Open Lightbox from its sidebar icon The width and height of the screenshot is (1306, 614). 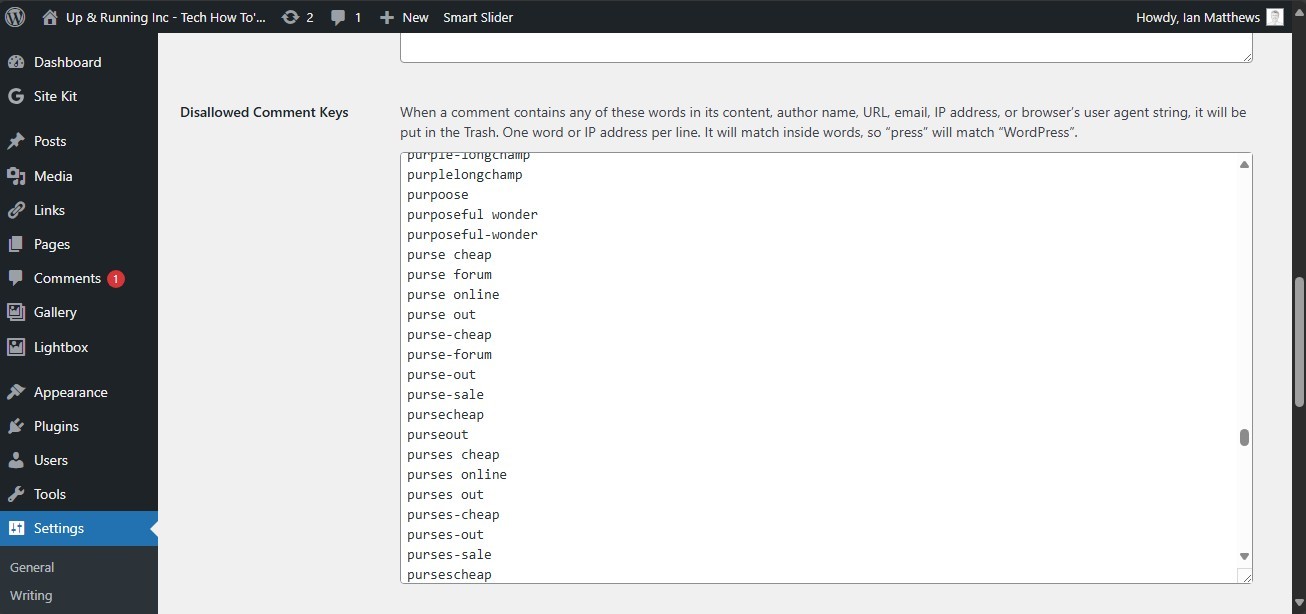[x=17, y=347]
